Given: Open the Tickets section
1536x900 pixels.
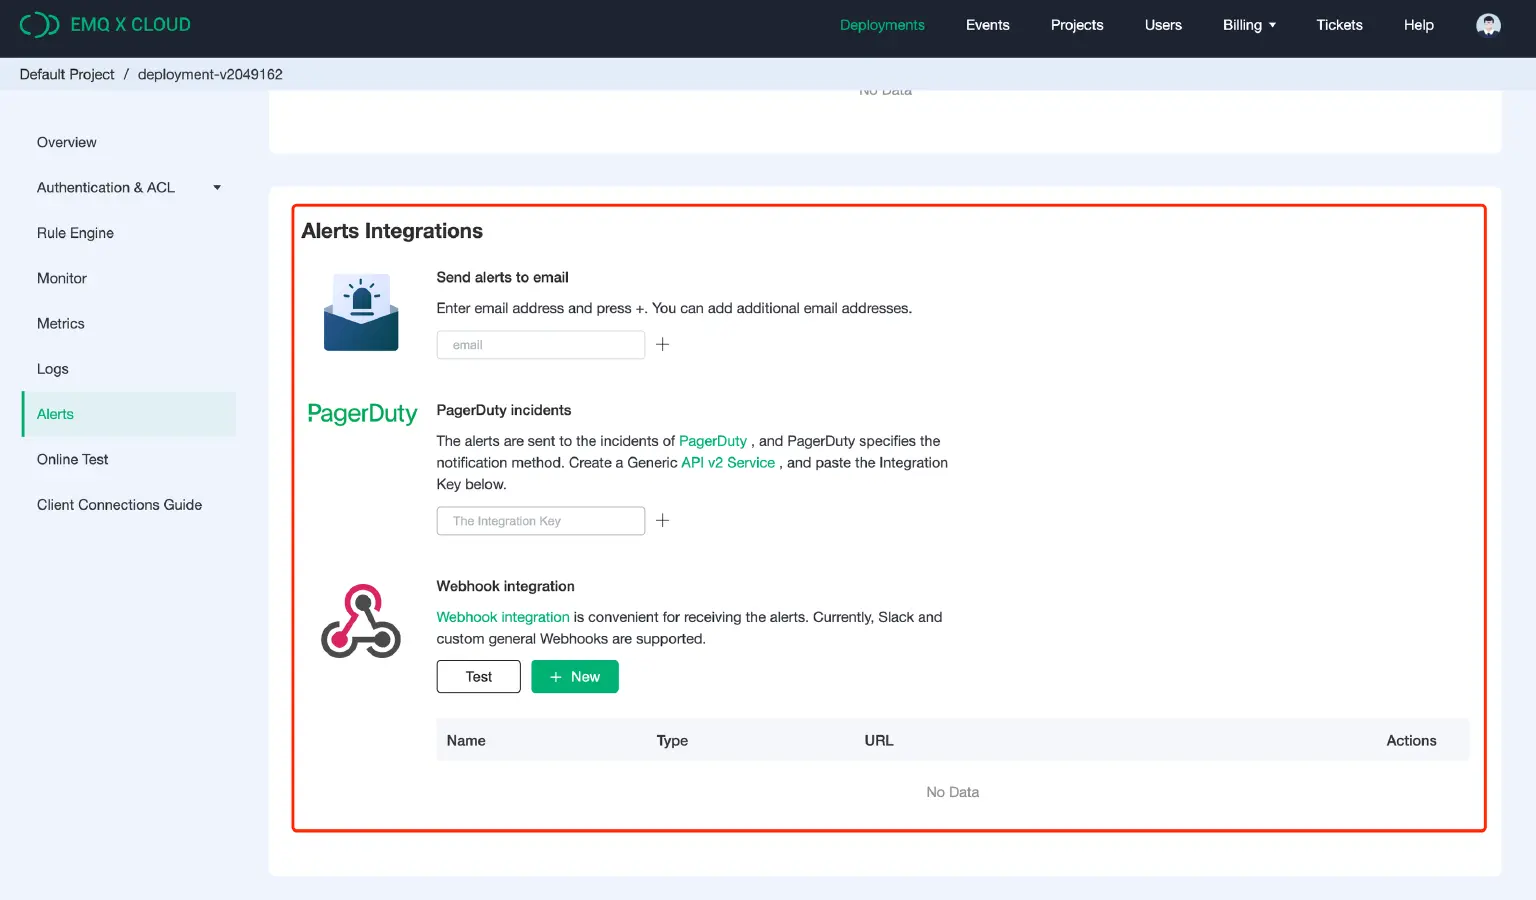Looking at the screenshot, I should click(x=1339, y=25).
